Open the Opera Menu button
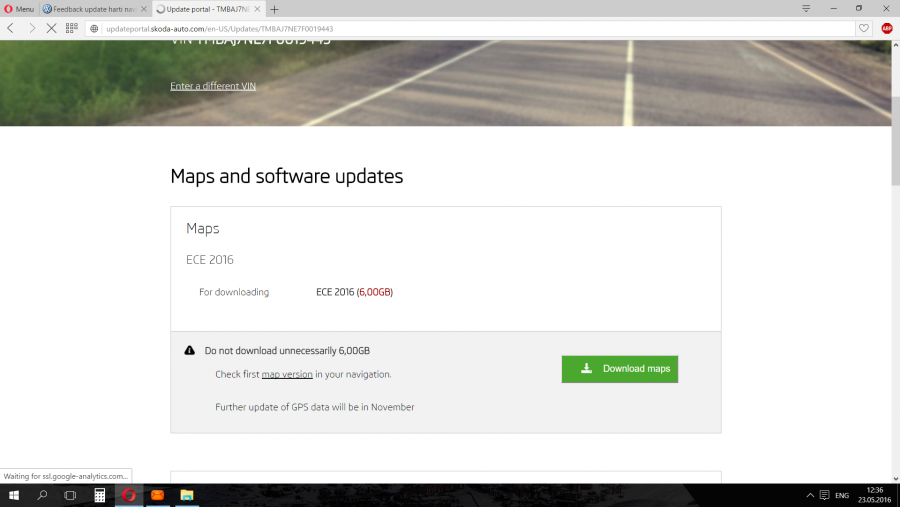This screenshot has height=507, width=900. [x=19, y=9]
